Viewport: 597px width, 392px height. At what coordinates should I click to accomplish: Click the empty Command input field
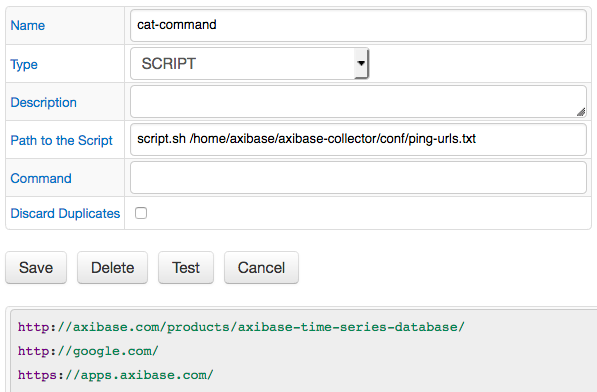pos(358,178)
